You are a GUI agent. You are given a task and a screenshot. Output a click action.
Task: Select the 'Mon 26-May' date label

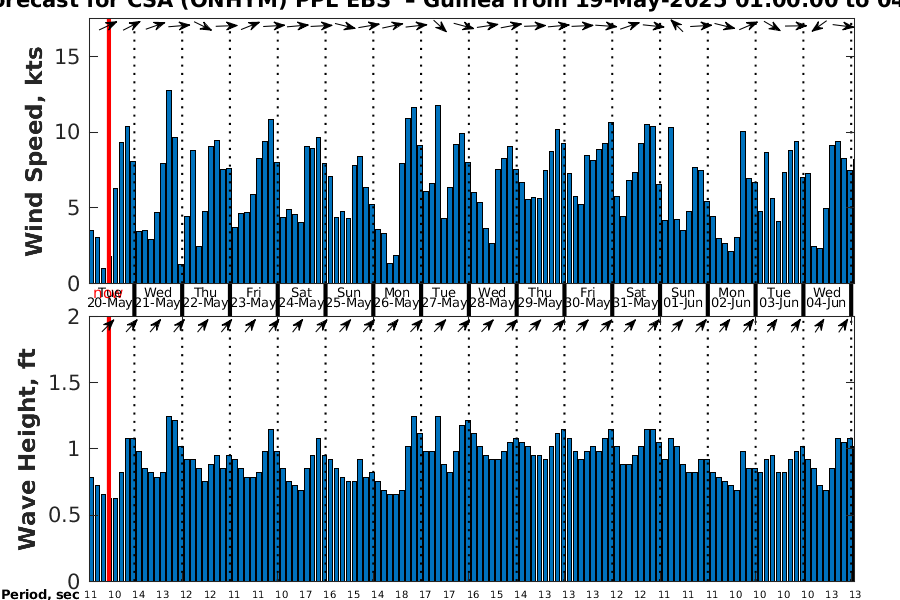point(397,298)
